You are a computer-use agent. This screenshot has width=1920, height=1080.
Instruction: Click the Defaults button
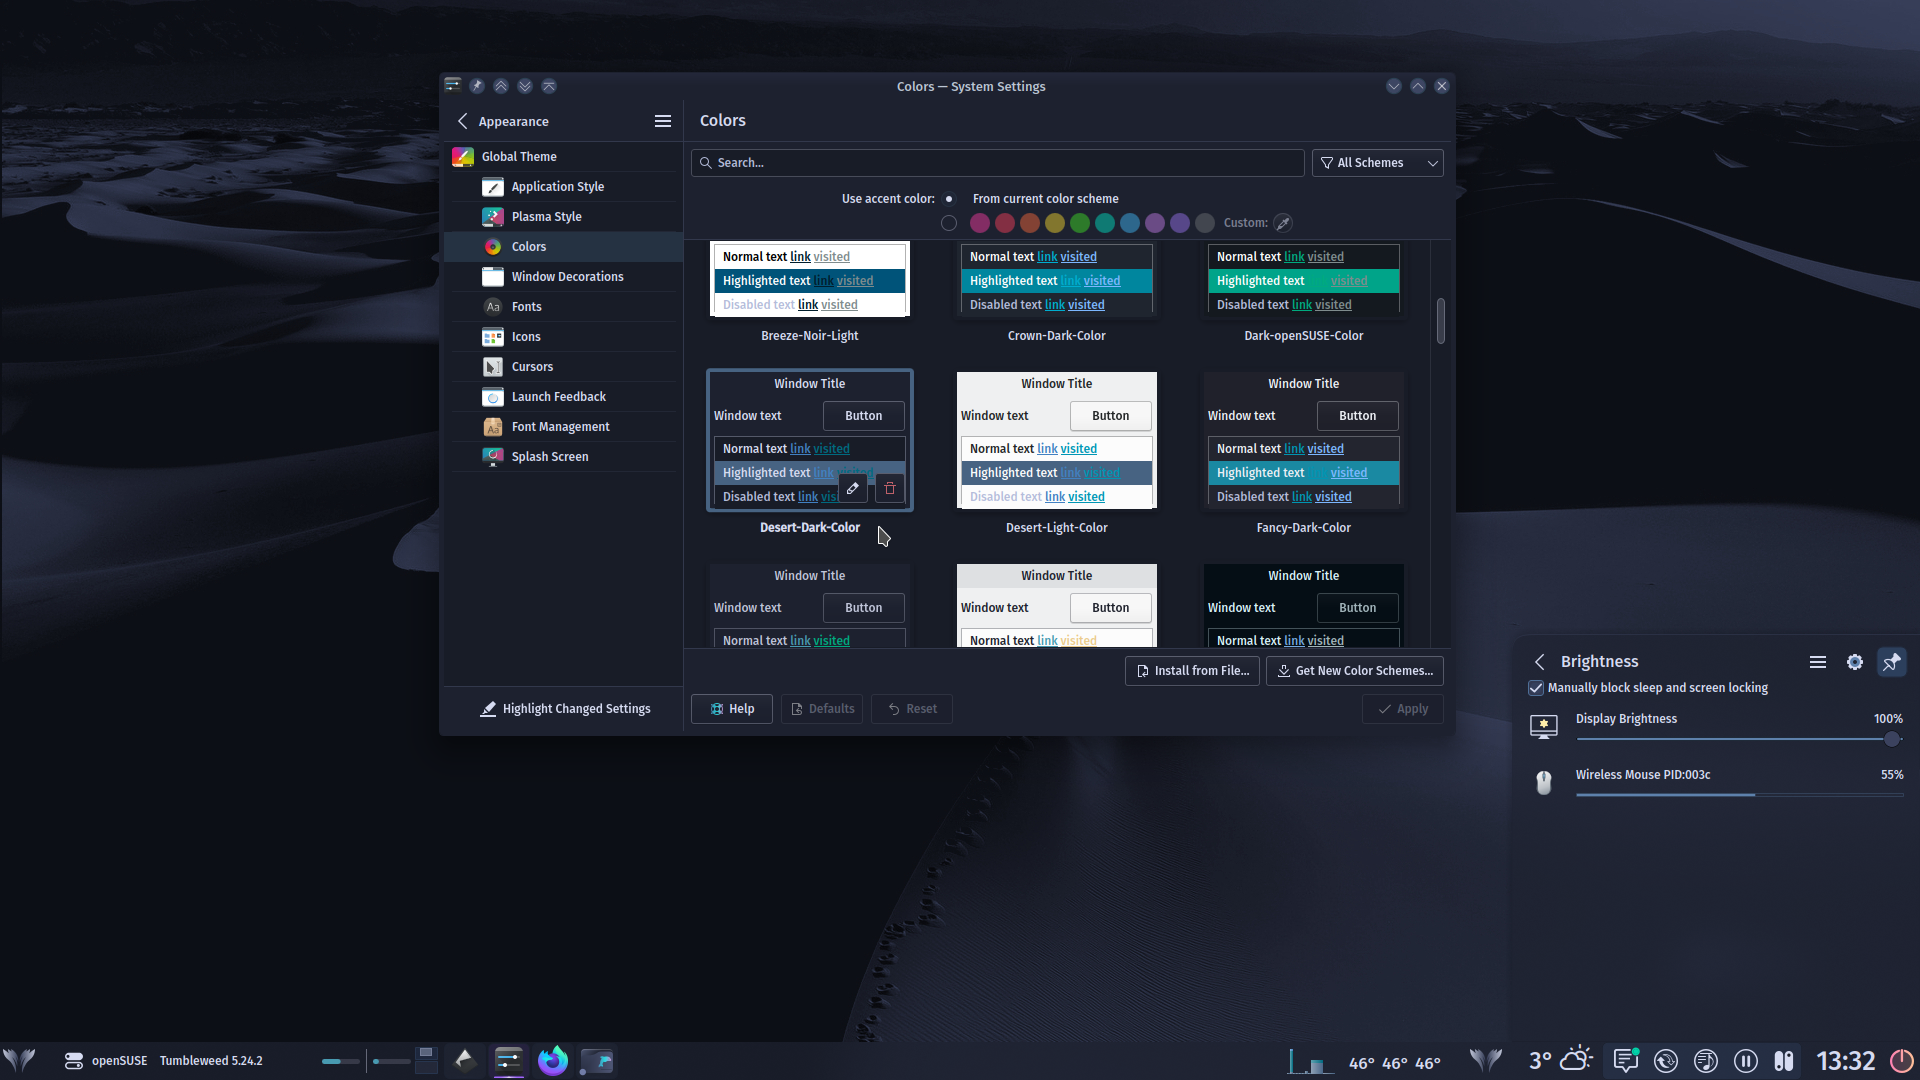tap(822, 709)
